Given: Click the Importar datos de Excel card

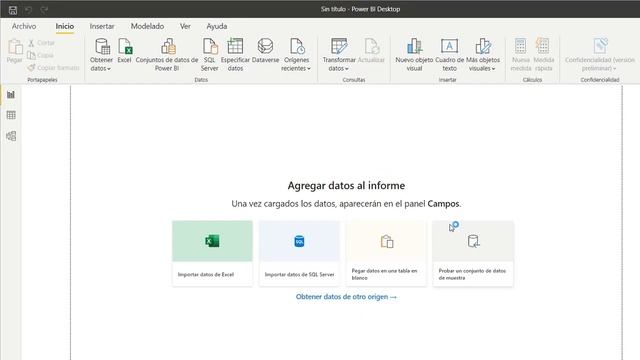Looking at the screenshot, I should point(212,253).
